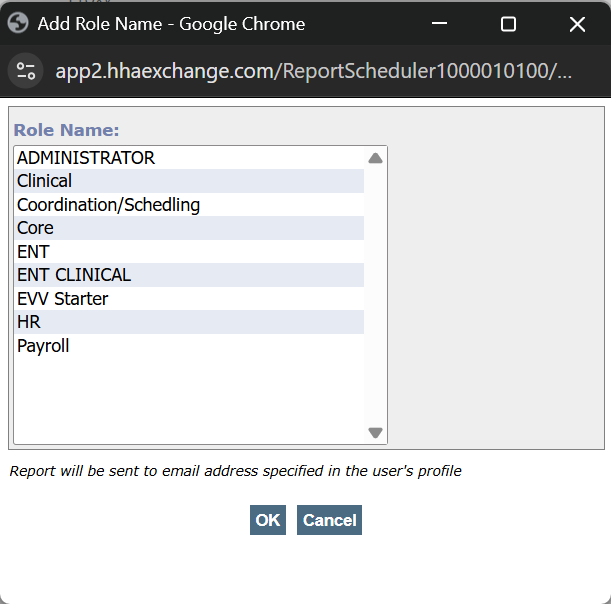611x604 pixels.
Task: Click the globe icon in title bar
Action: (x=17, y=23)
